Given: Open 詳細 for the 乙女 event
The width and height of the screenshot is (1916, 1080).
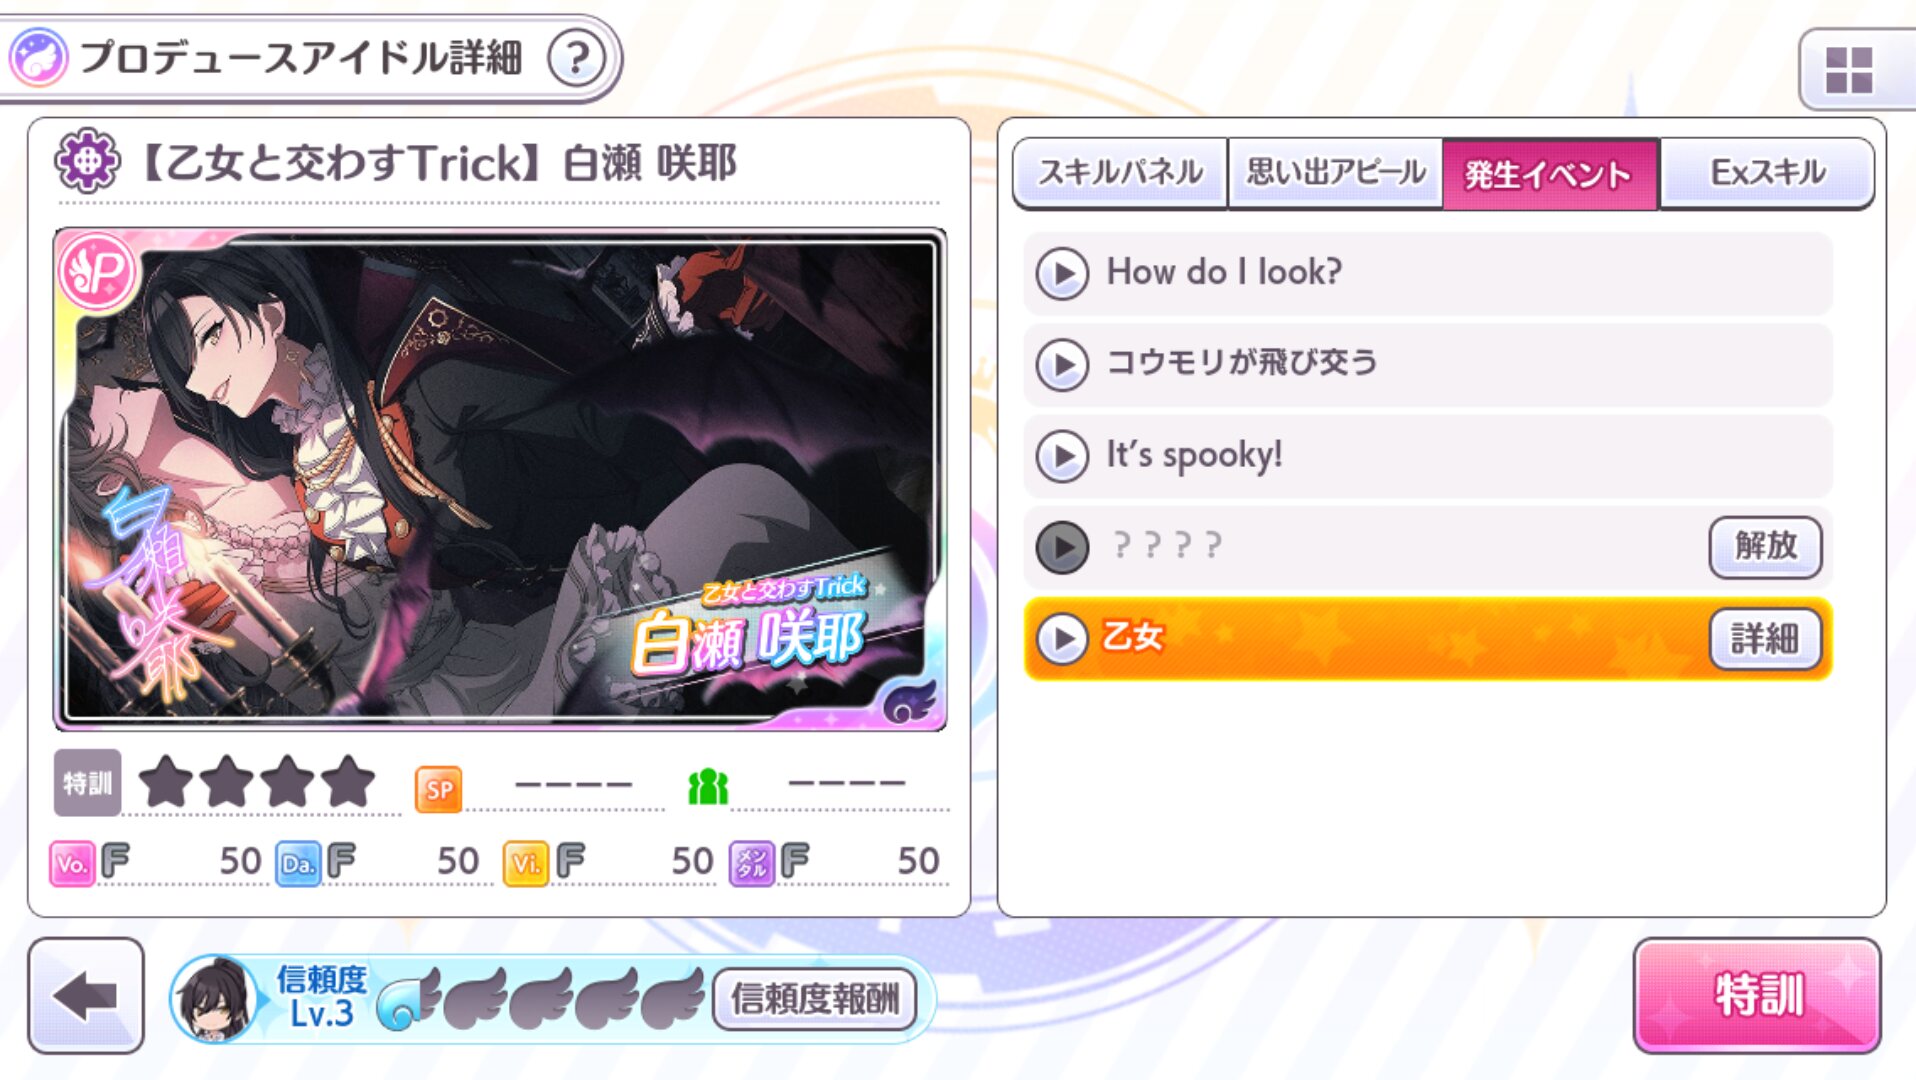Looking at the screenshot, I should 1765,638.
